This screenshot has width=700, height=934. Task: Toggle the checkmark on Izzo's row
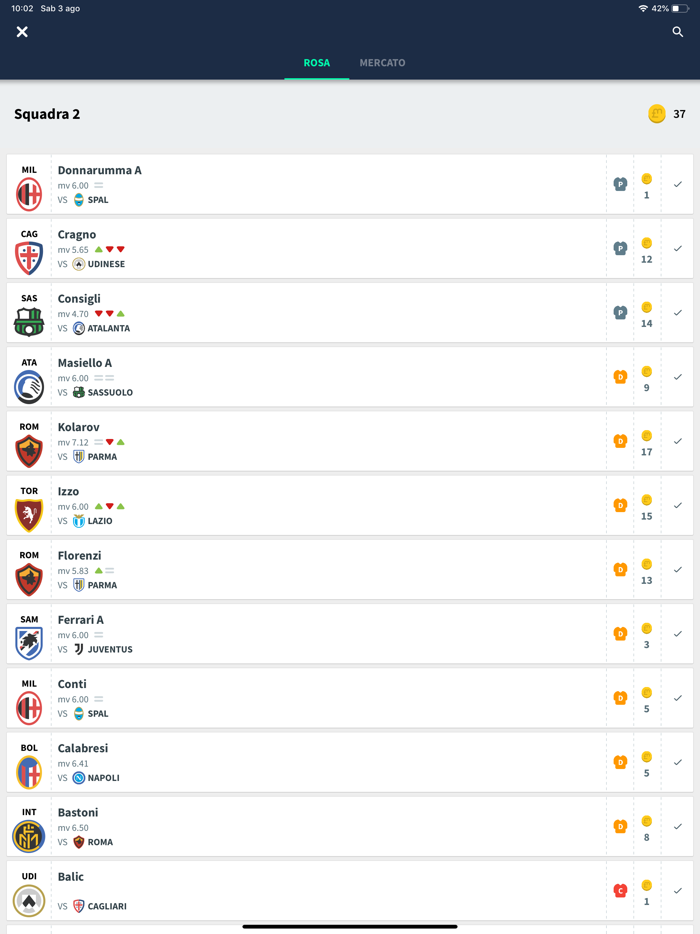(x=678, y=505)
